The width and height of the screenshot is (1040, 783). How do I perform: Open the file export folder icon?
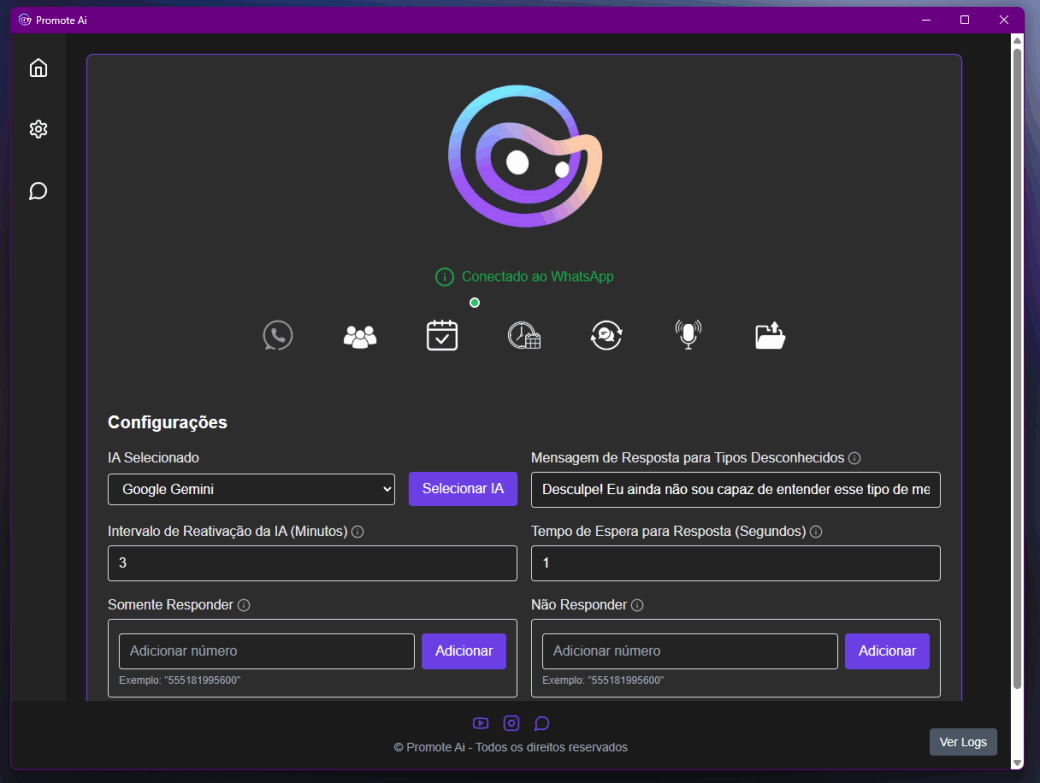(x=770, y=335)
